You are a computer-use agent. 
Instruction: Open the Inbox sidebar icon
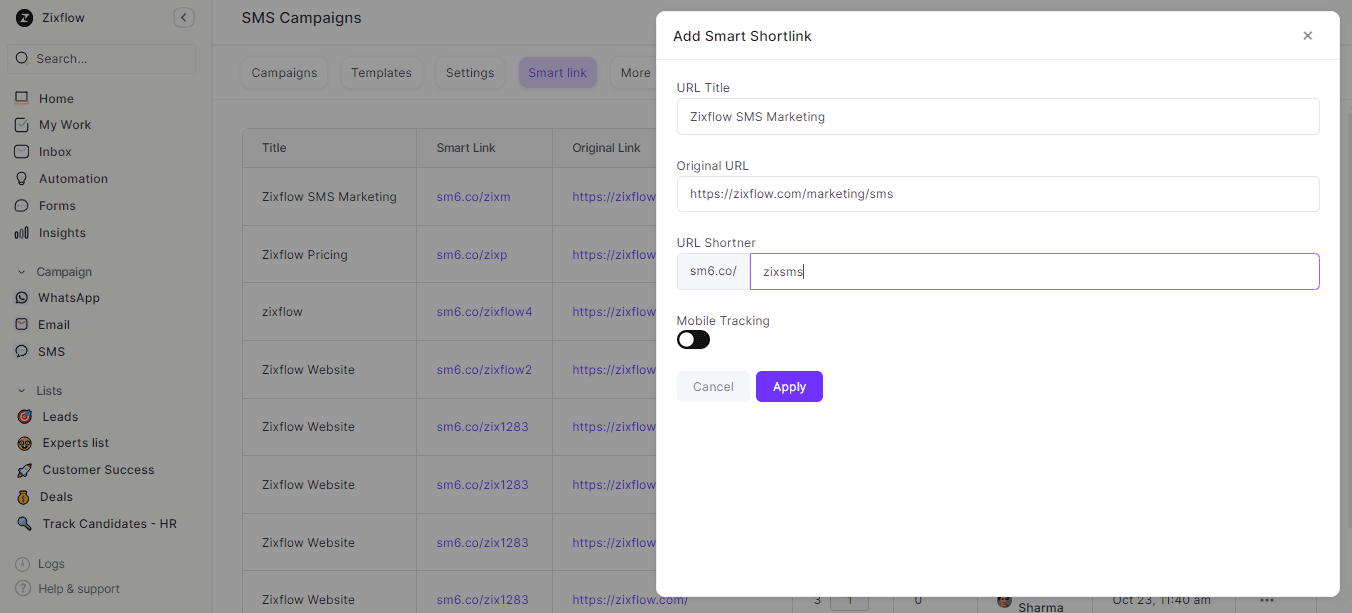click(21, 152)
